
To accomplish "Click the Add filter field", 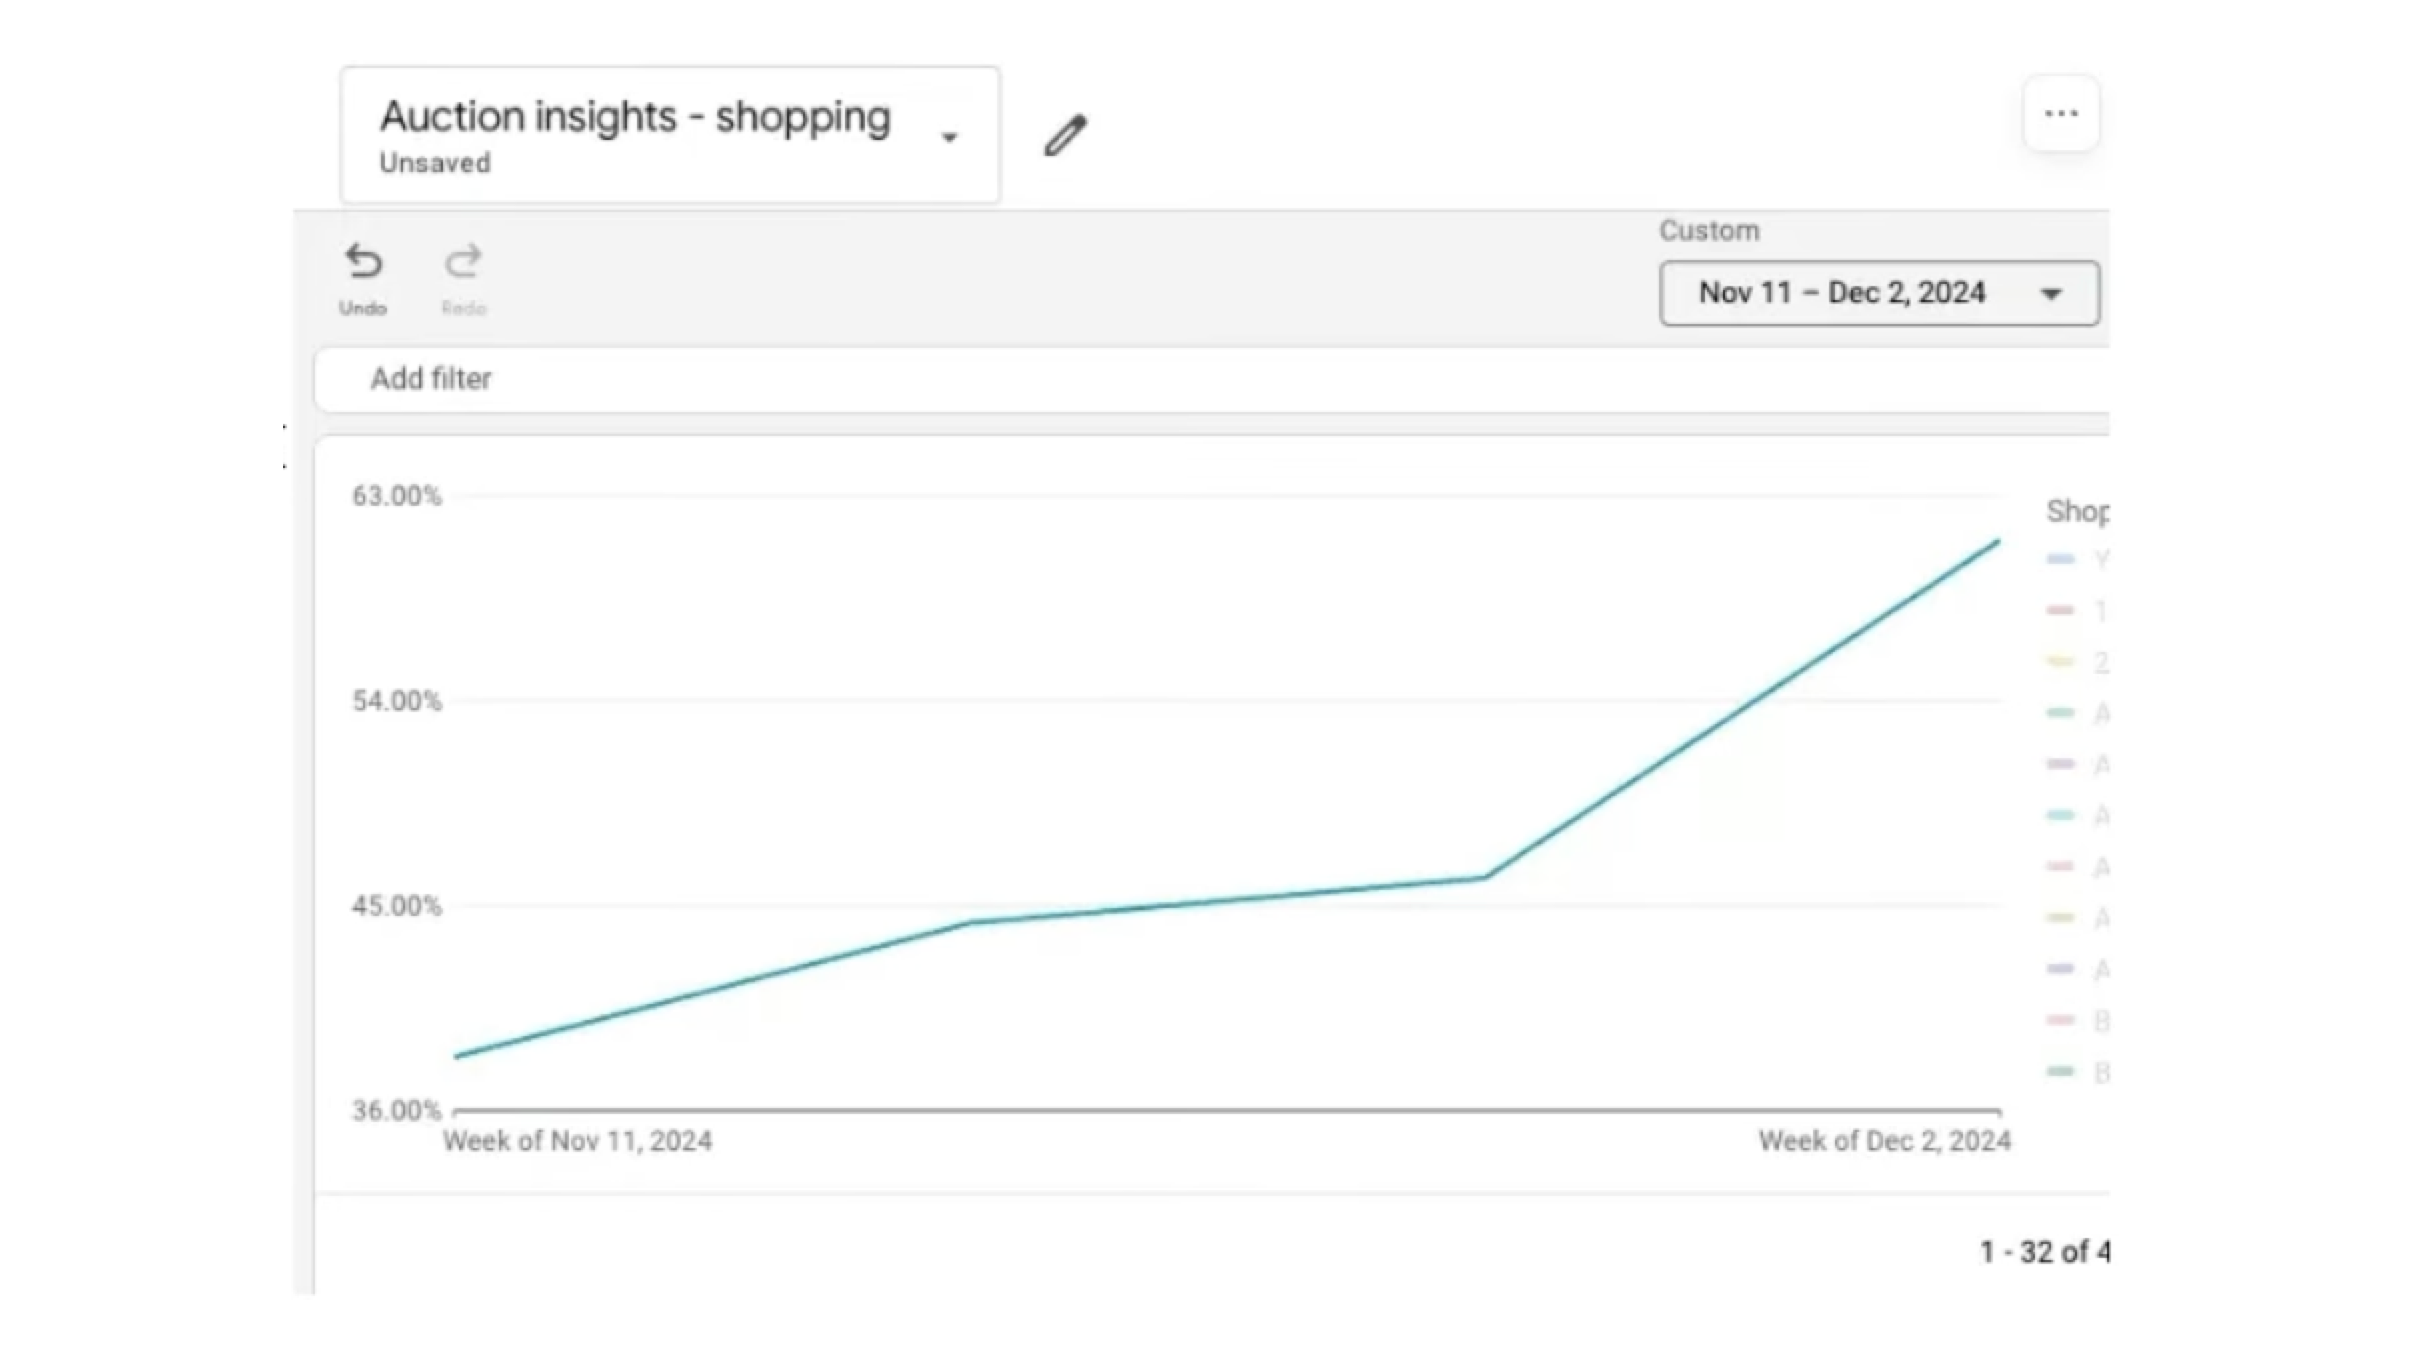I will 431,379.
